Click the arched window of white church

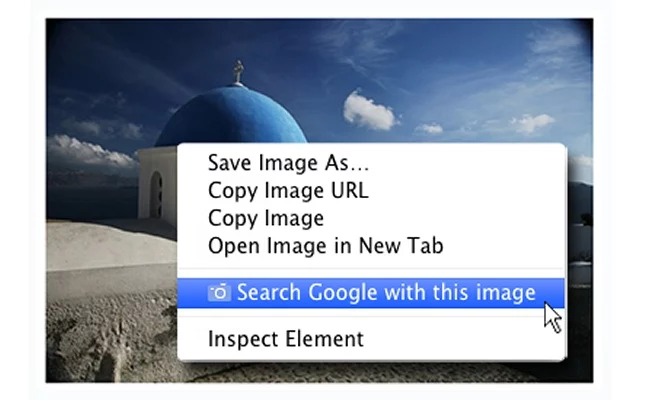[x=156, y=194]
